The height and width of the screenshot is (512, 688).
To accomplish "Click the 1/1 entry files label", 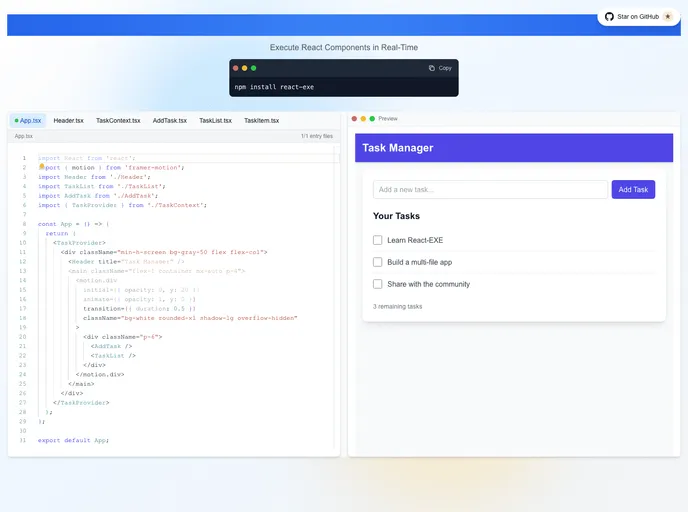I will tap(317, 136).
